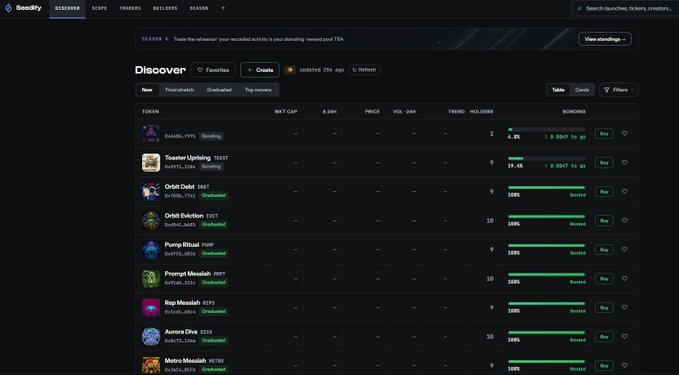Select the Top movers tab
Image resolution: width=679 pixels, height=375 pixels.
(x=258, y=90)
